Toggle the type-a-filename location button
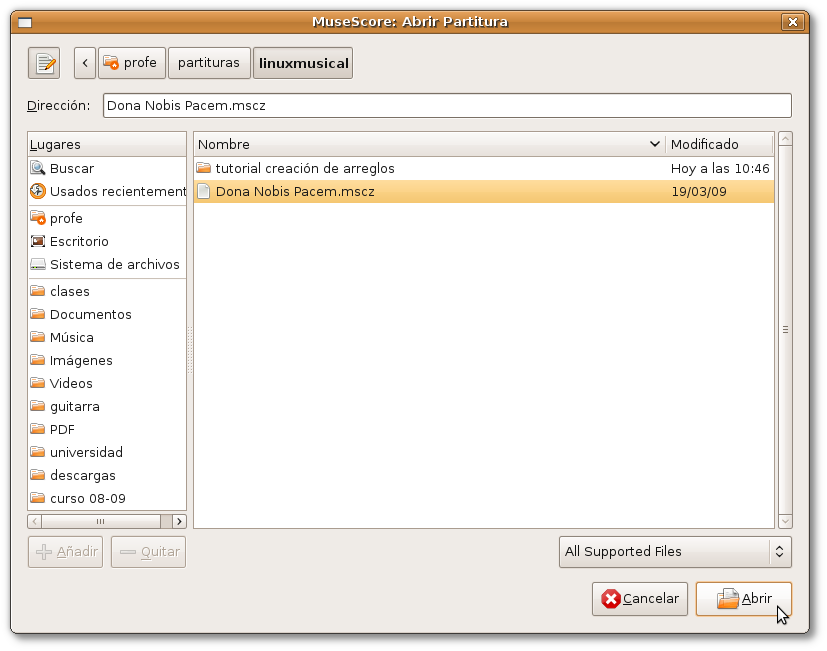 [44, 63]
